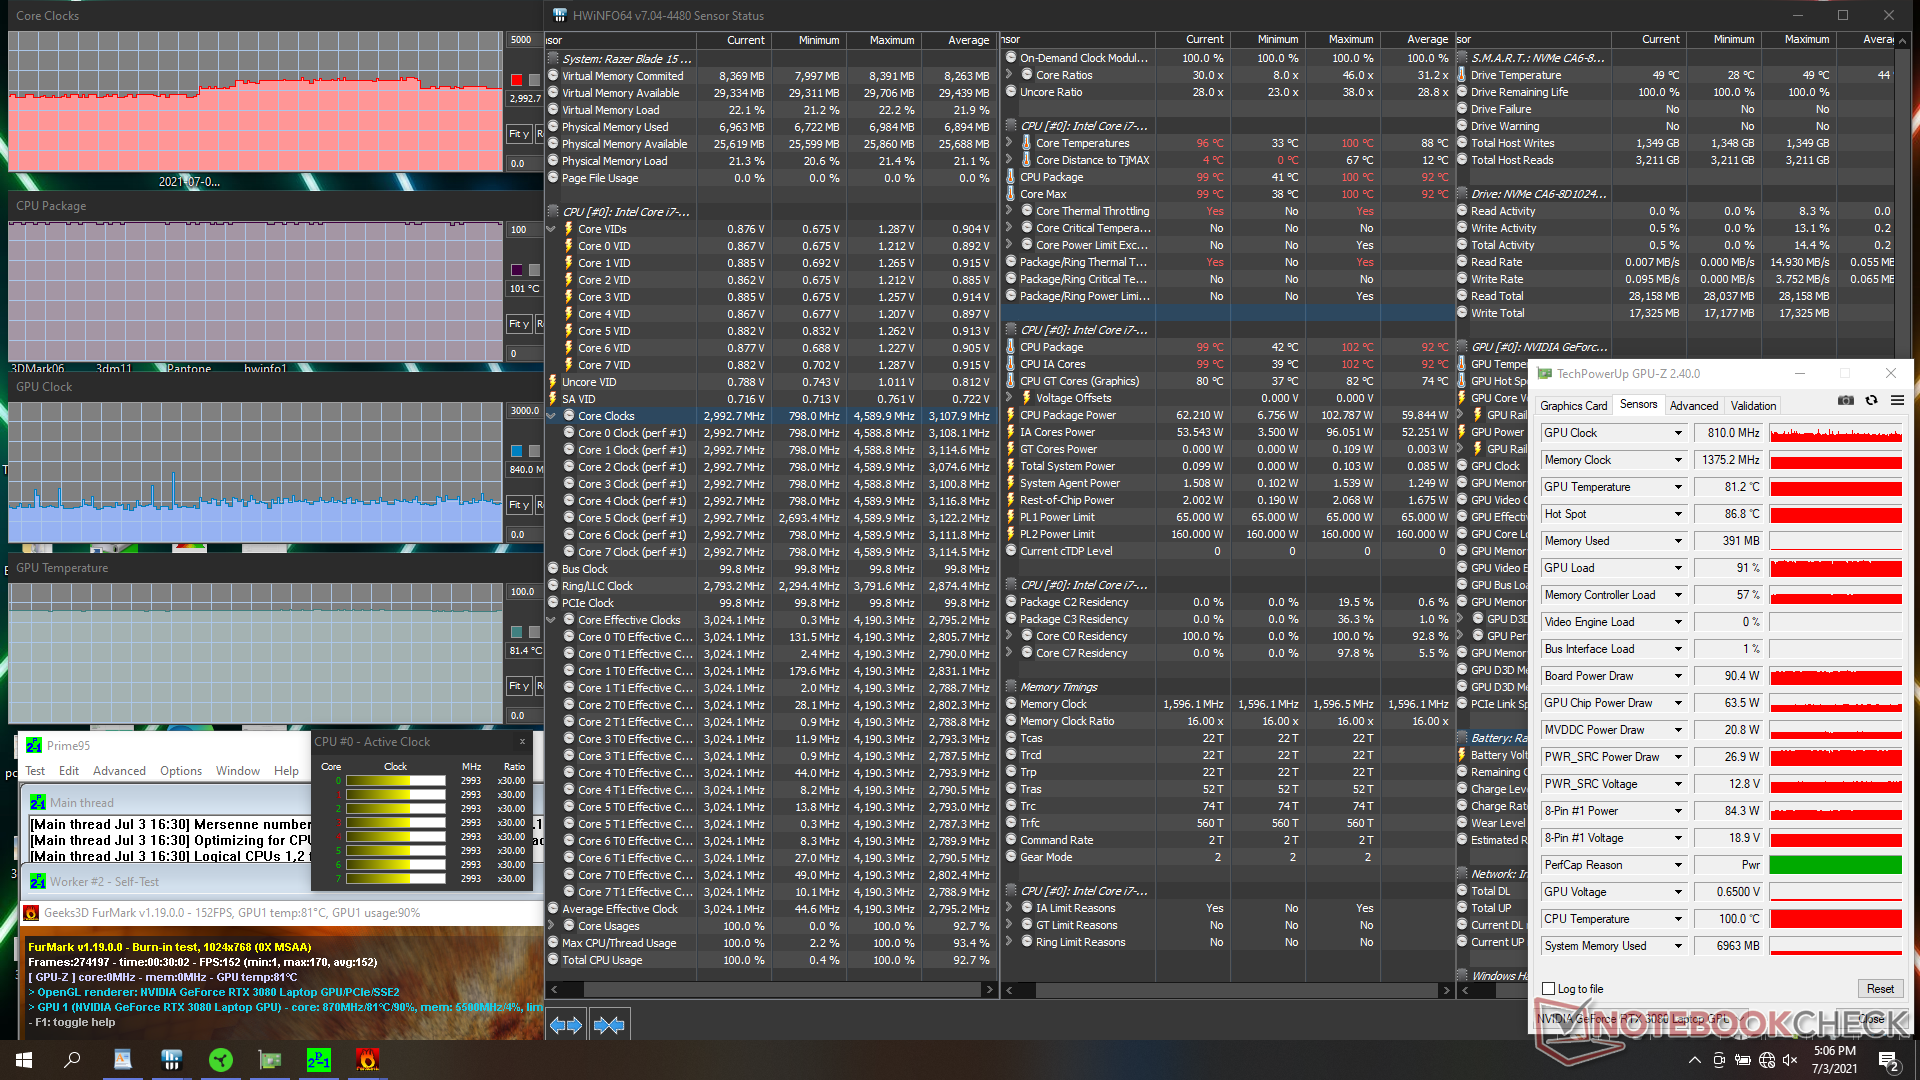Collapse the Core VIDs group
This screenshot has width=1920, height=1080.
(x=551, y=229)
